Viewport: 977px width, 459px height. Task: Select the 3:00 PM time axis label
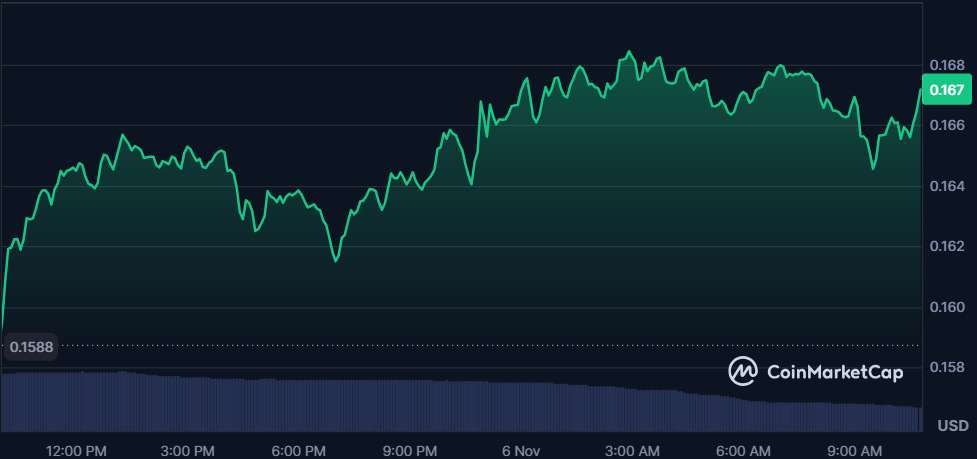coord(188,448)
